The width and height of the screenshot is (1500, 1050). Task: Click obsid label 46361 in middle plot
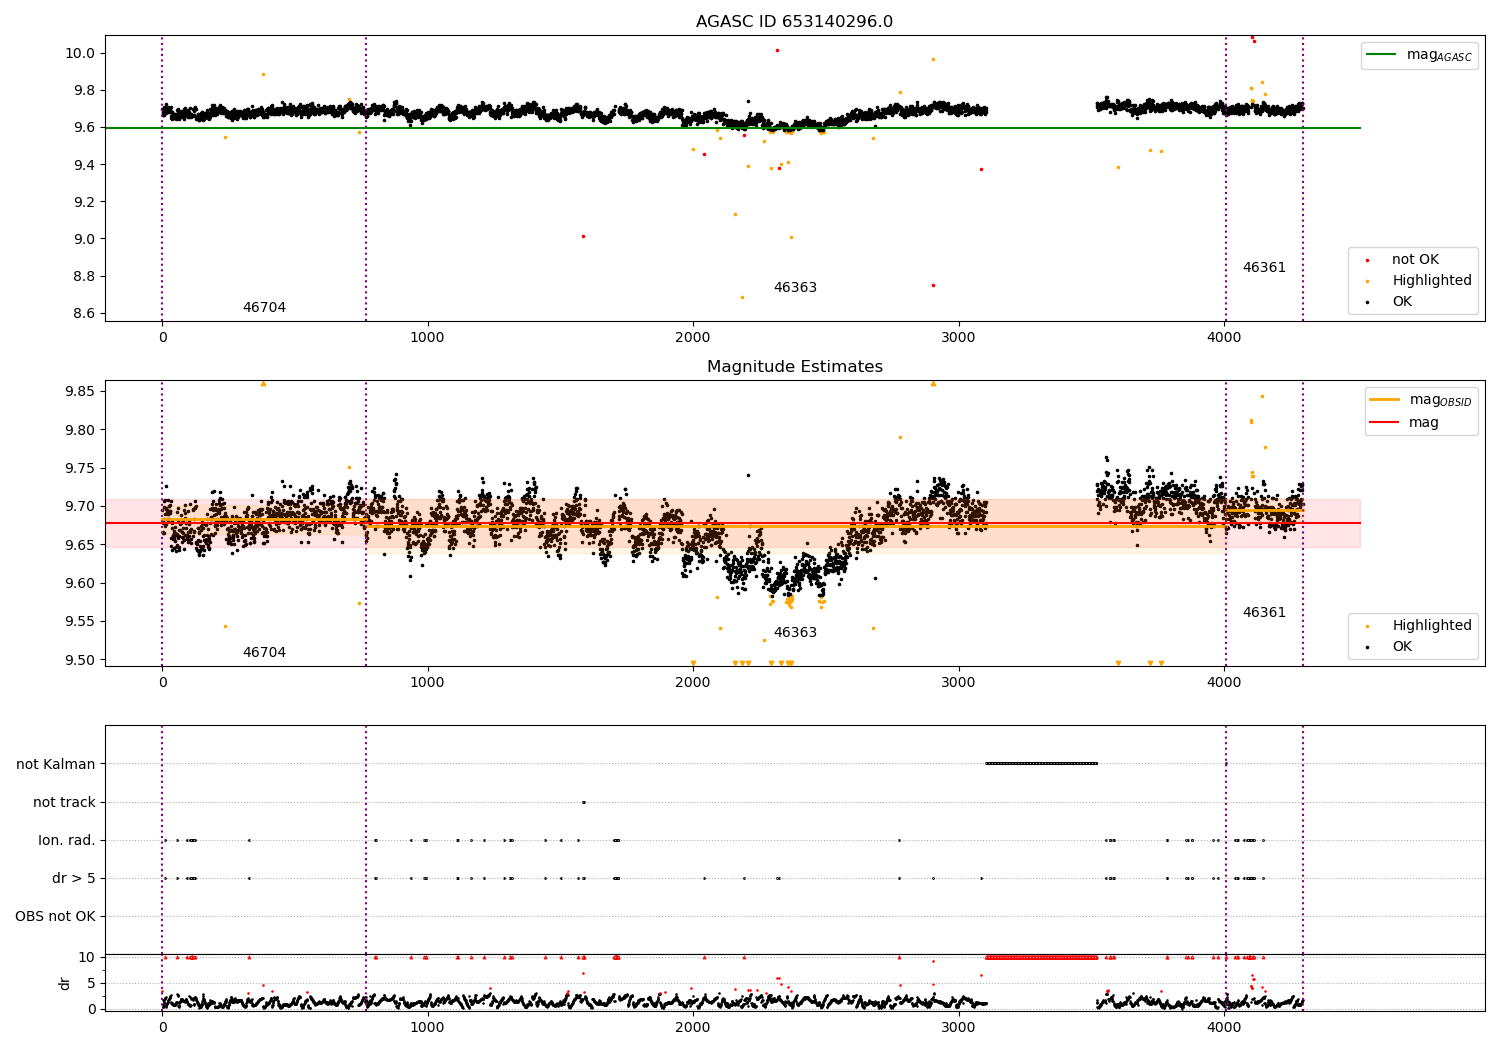point(1264,613)
